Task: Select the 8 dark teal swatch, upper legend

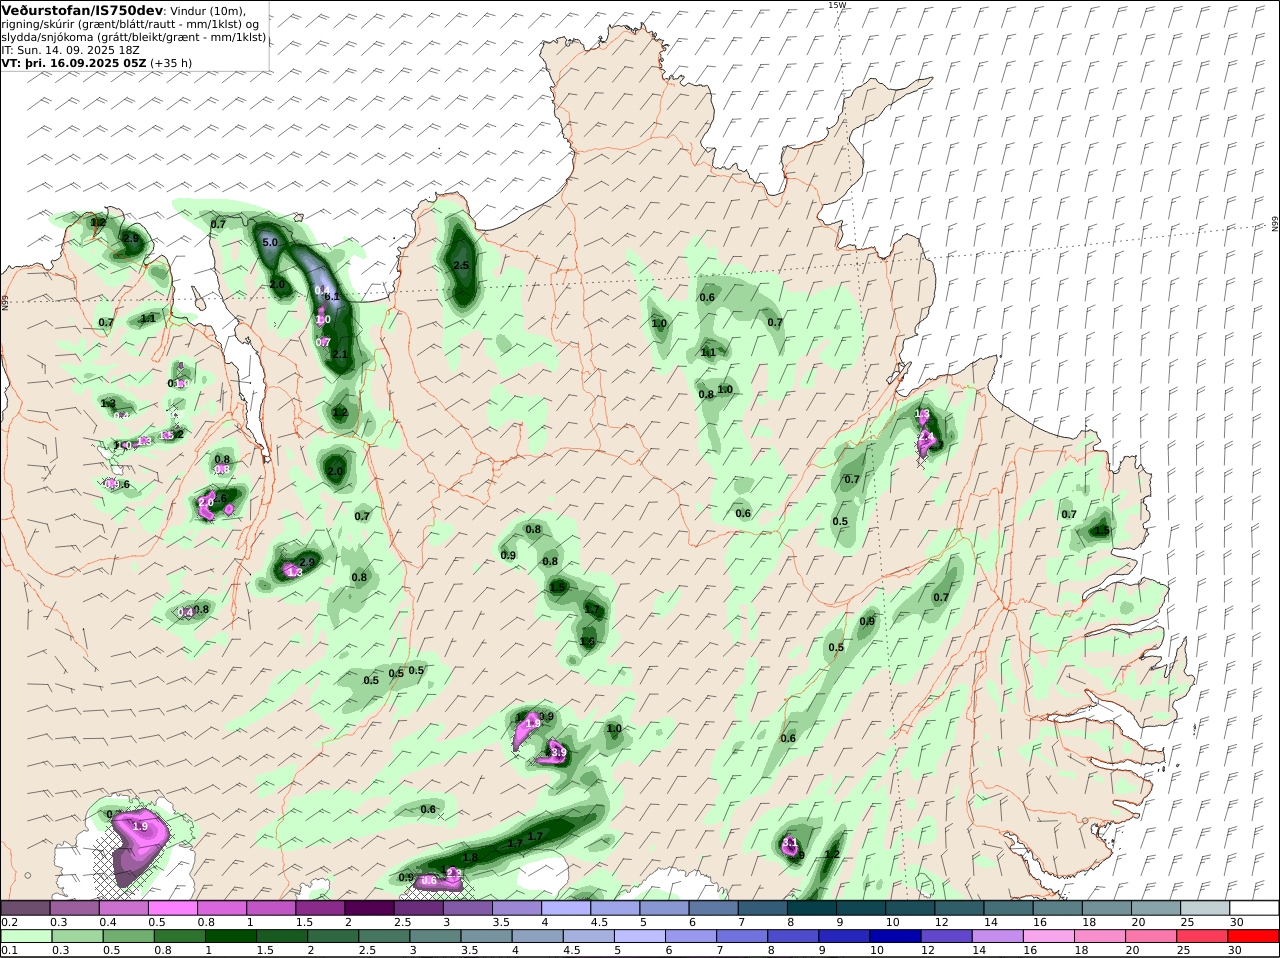Action: [812, 908]
